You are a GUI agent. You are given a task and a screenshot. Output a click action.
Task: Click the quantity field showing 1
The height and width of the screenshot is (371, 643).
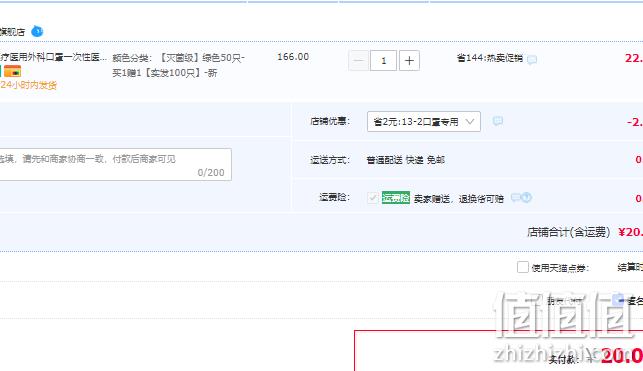coord(383,61)
